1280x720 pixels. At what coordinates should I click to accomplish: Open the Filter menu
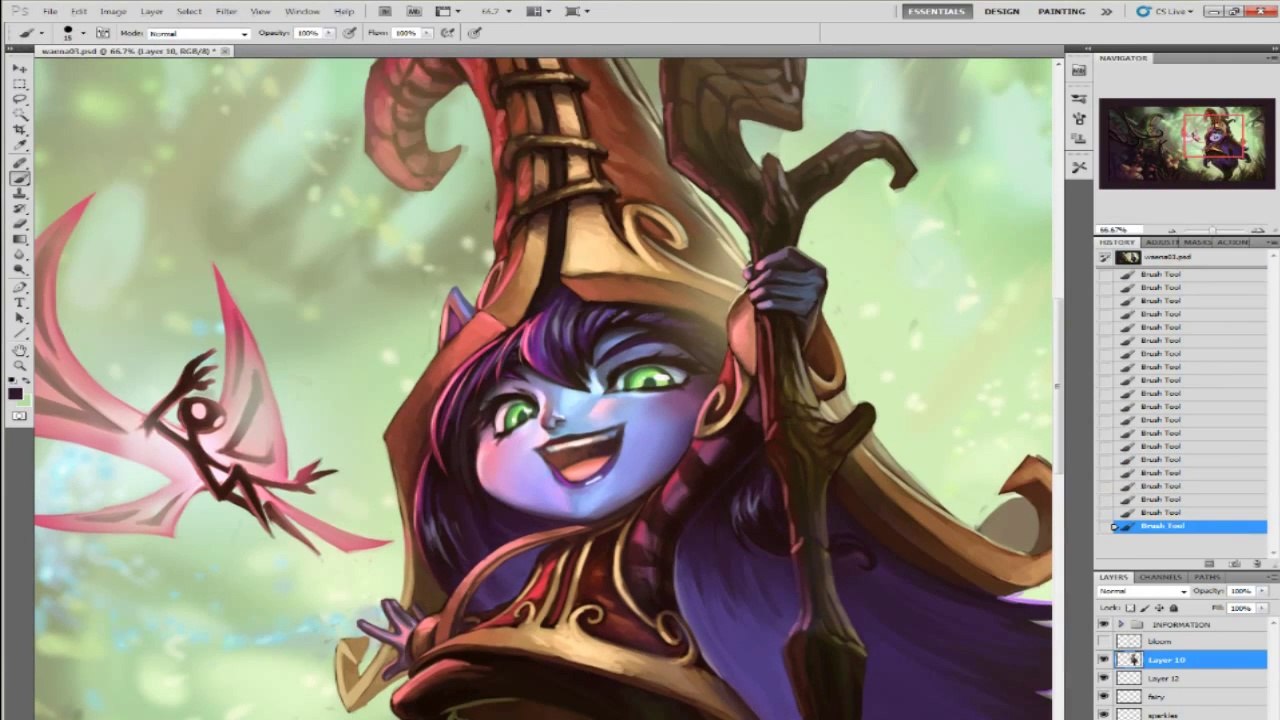226,11
